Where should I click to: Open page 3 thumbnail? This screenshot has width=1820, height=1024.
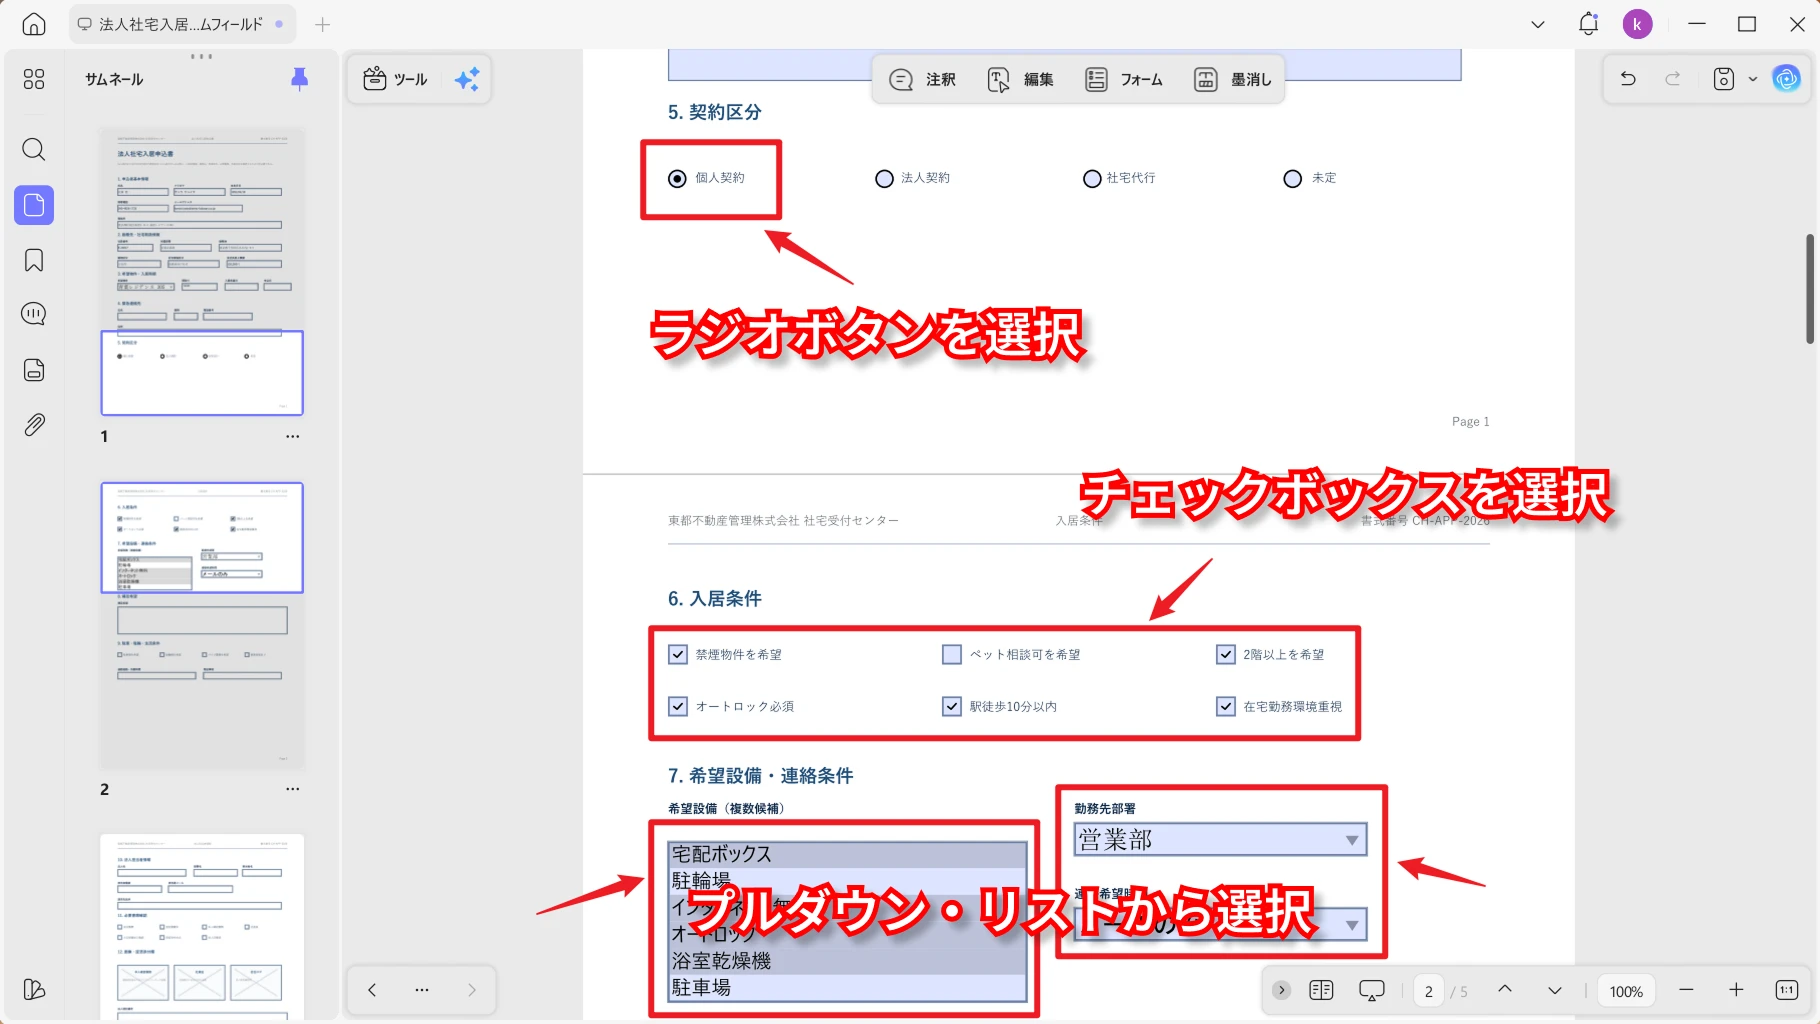(x=202, y=927)
